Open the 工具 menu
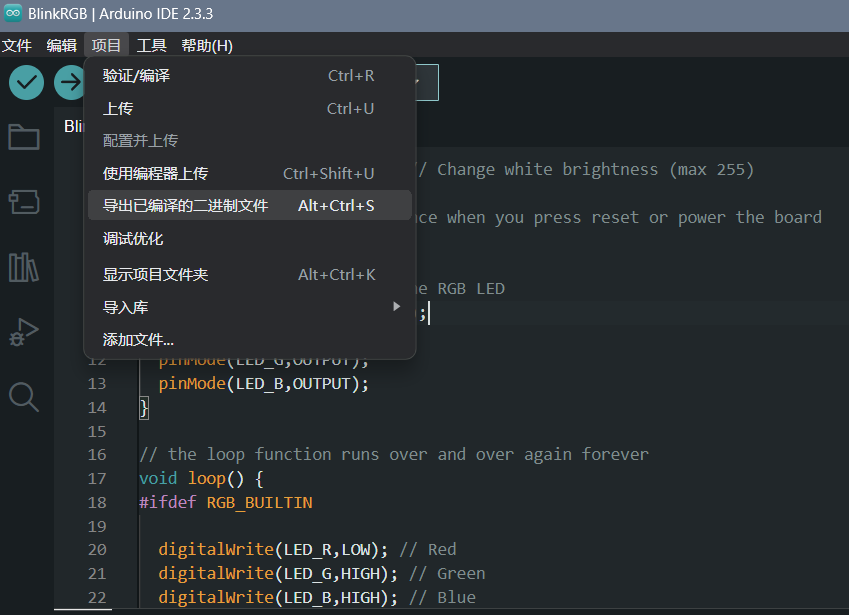Viewport: 849px width, 615px height. pyautogui.click(x=151, y=45)
